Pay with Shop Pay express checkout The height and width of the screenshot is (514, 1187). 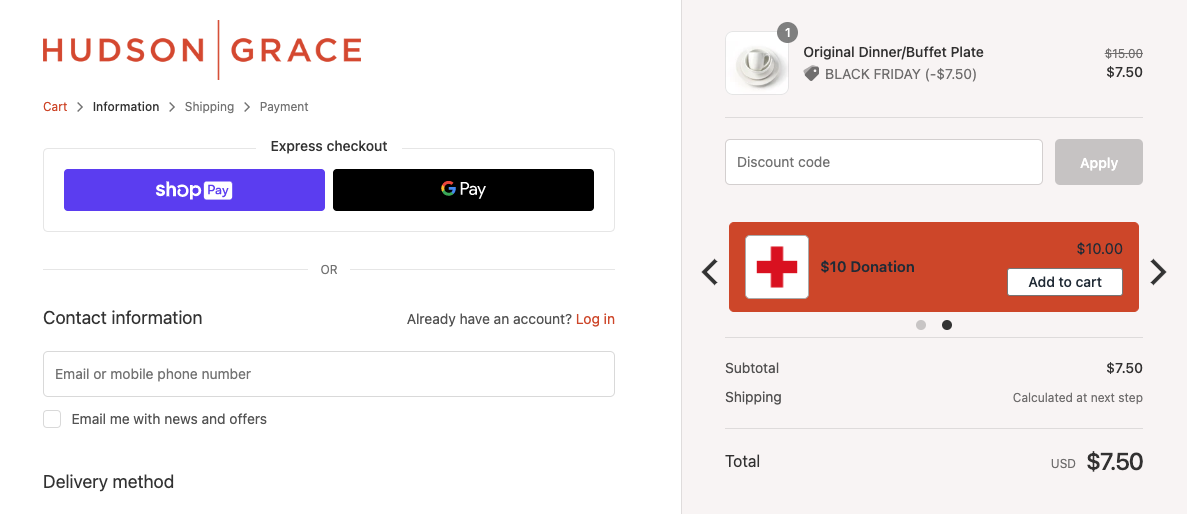pos(194,190)
